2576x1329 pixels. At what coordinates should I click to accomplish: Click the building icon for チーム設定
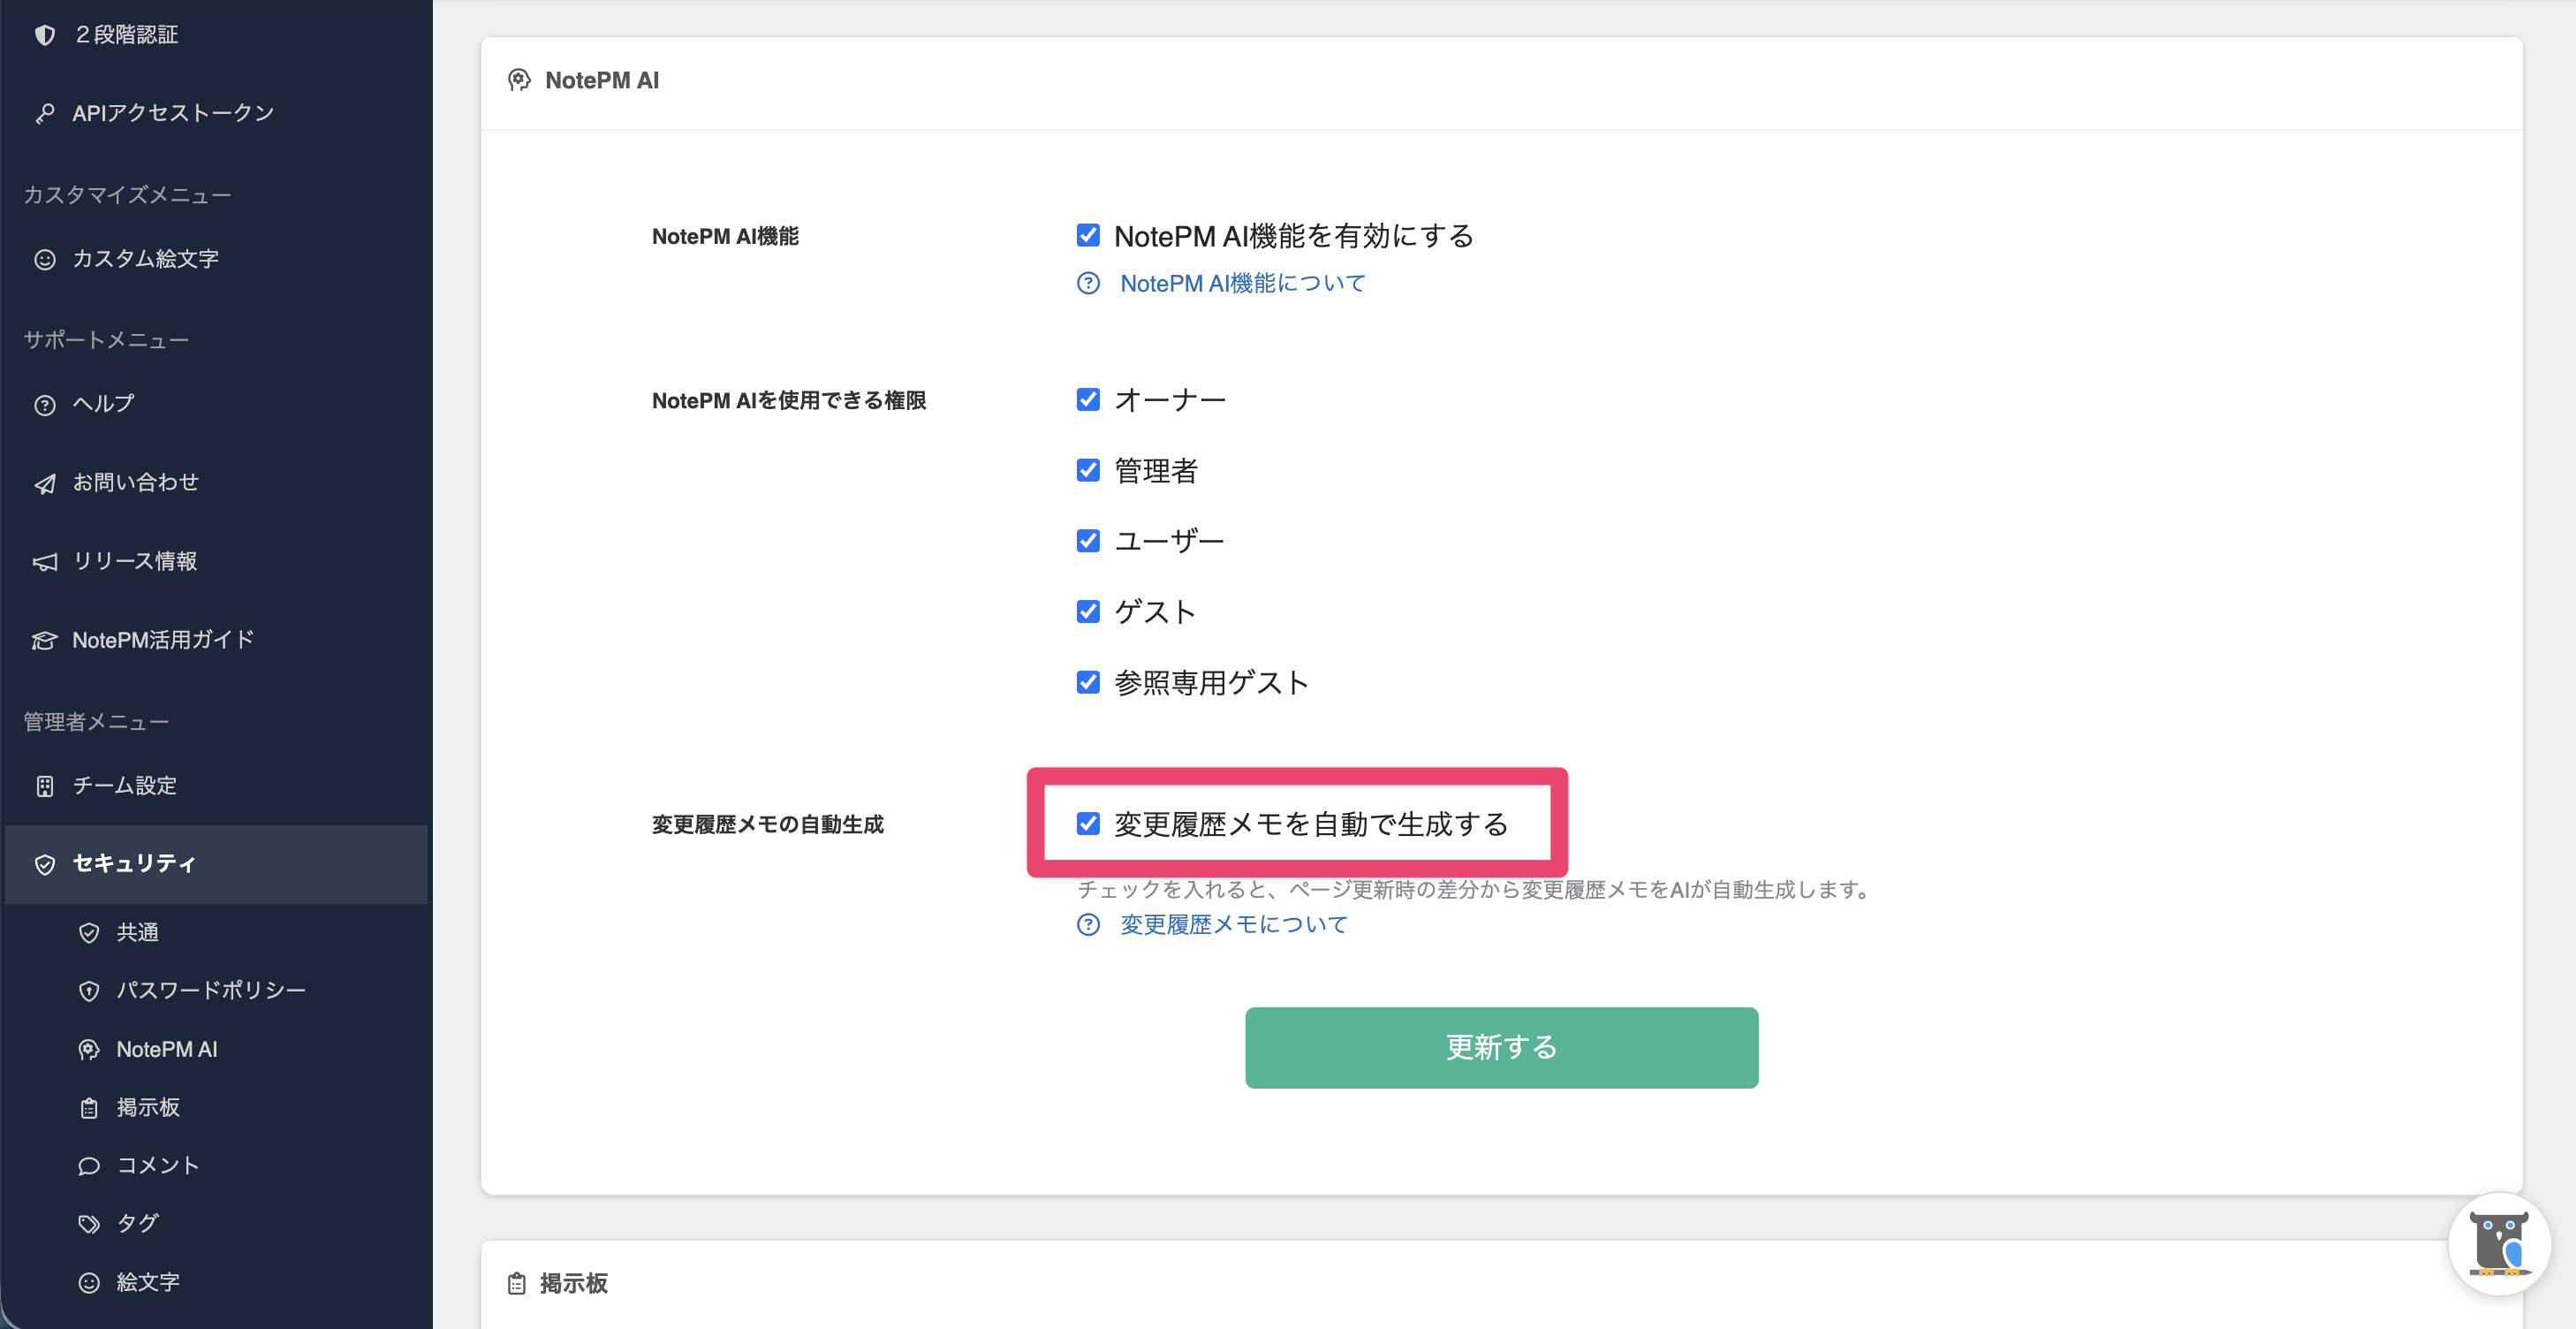[x=44, y=787]
